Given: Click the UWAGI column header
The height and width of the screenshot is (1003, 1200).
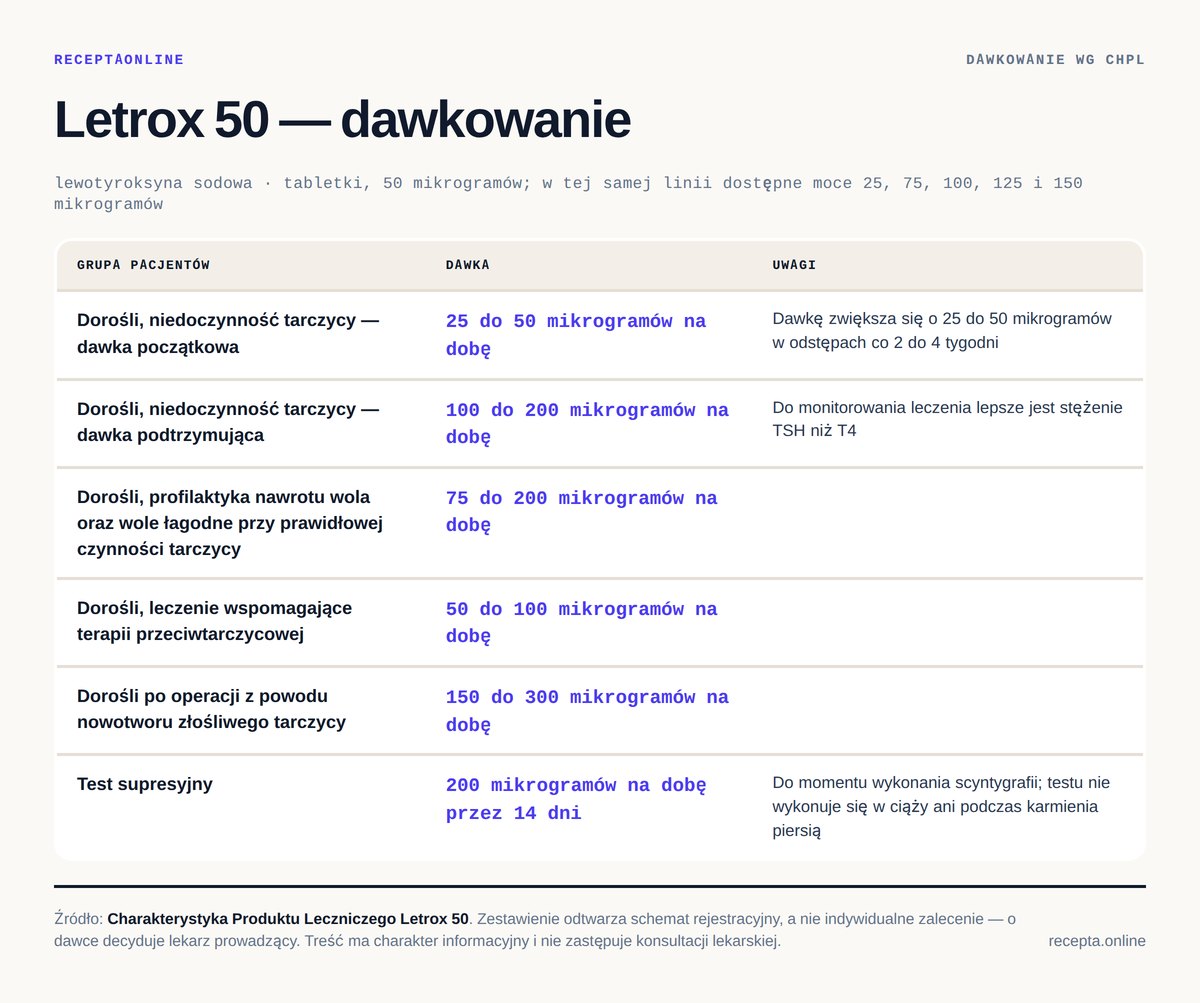Looking at the screenshot, I should pyautogui.click(x=794, y=265).
